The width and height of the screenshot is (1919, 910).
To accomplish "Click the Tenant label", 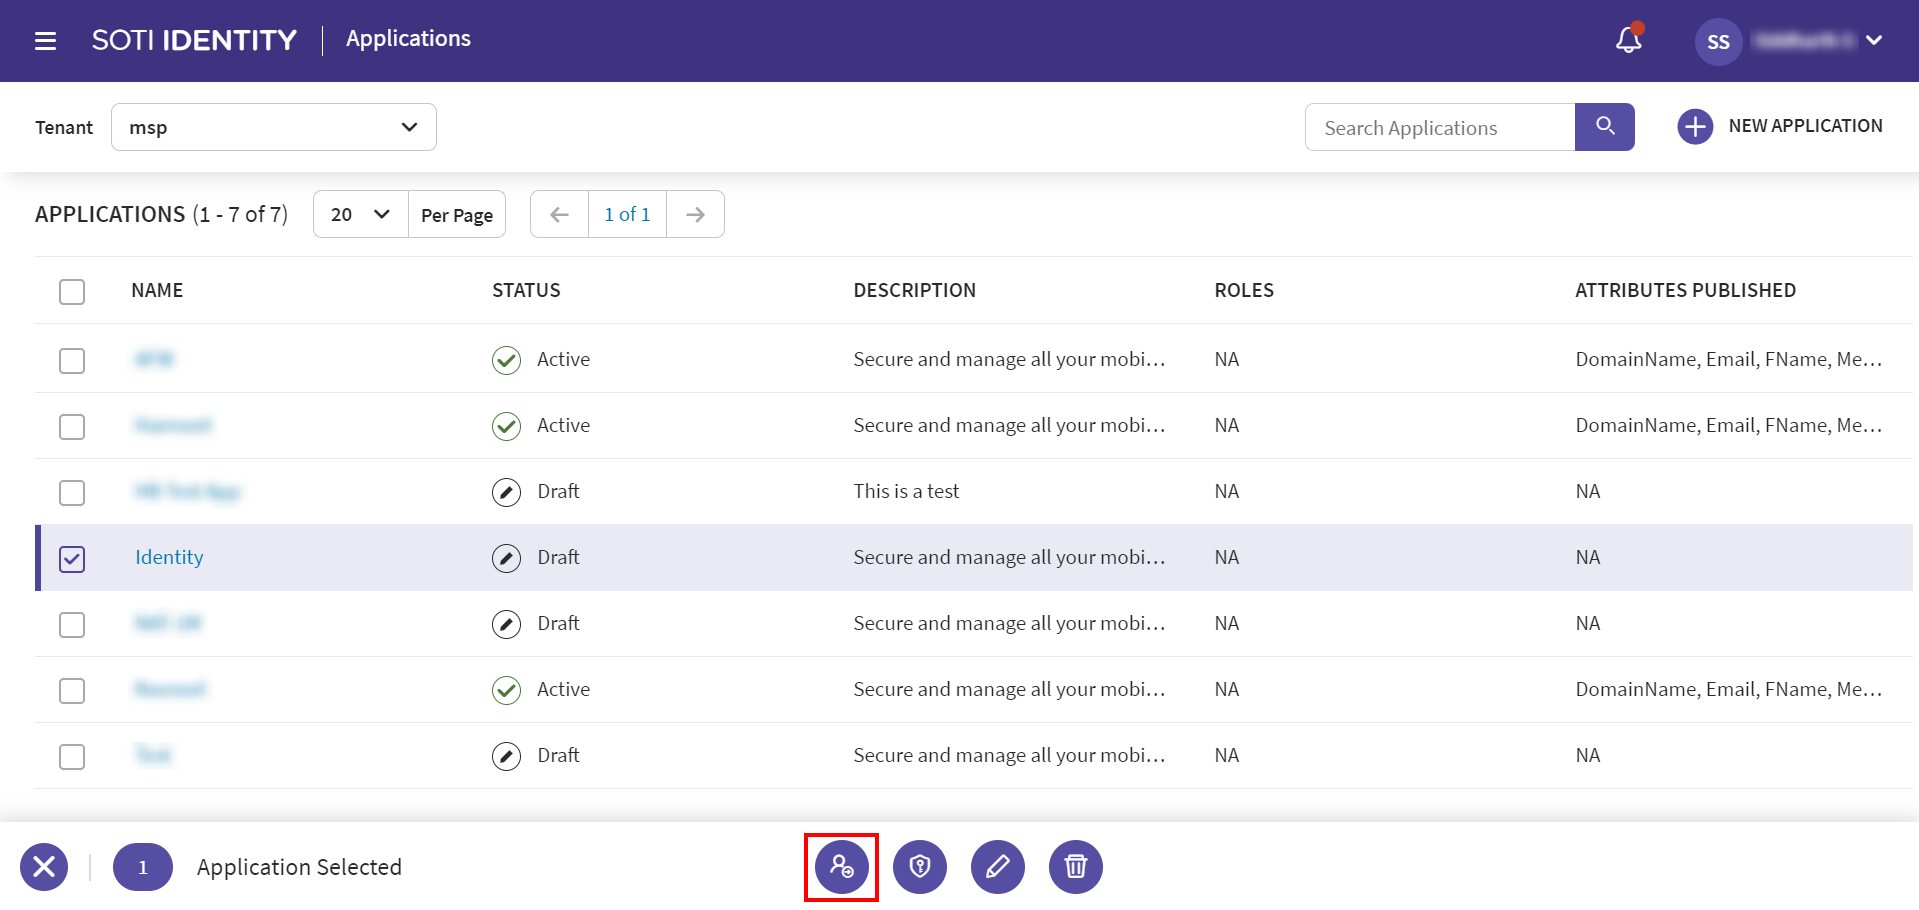I will (x=64, y=127).
